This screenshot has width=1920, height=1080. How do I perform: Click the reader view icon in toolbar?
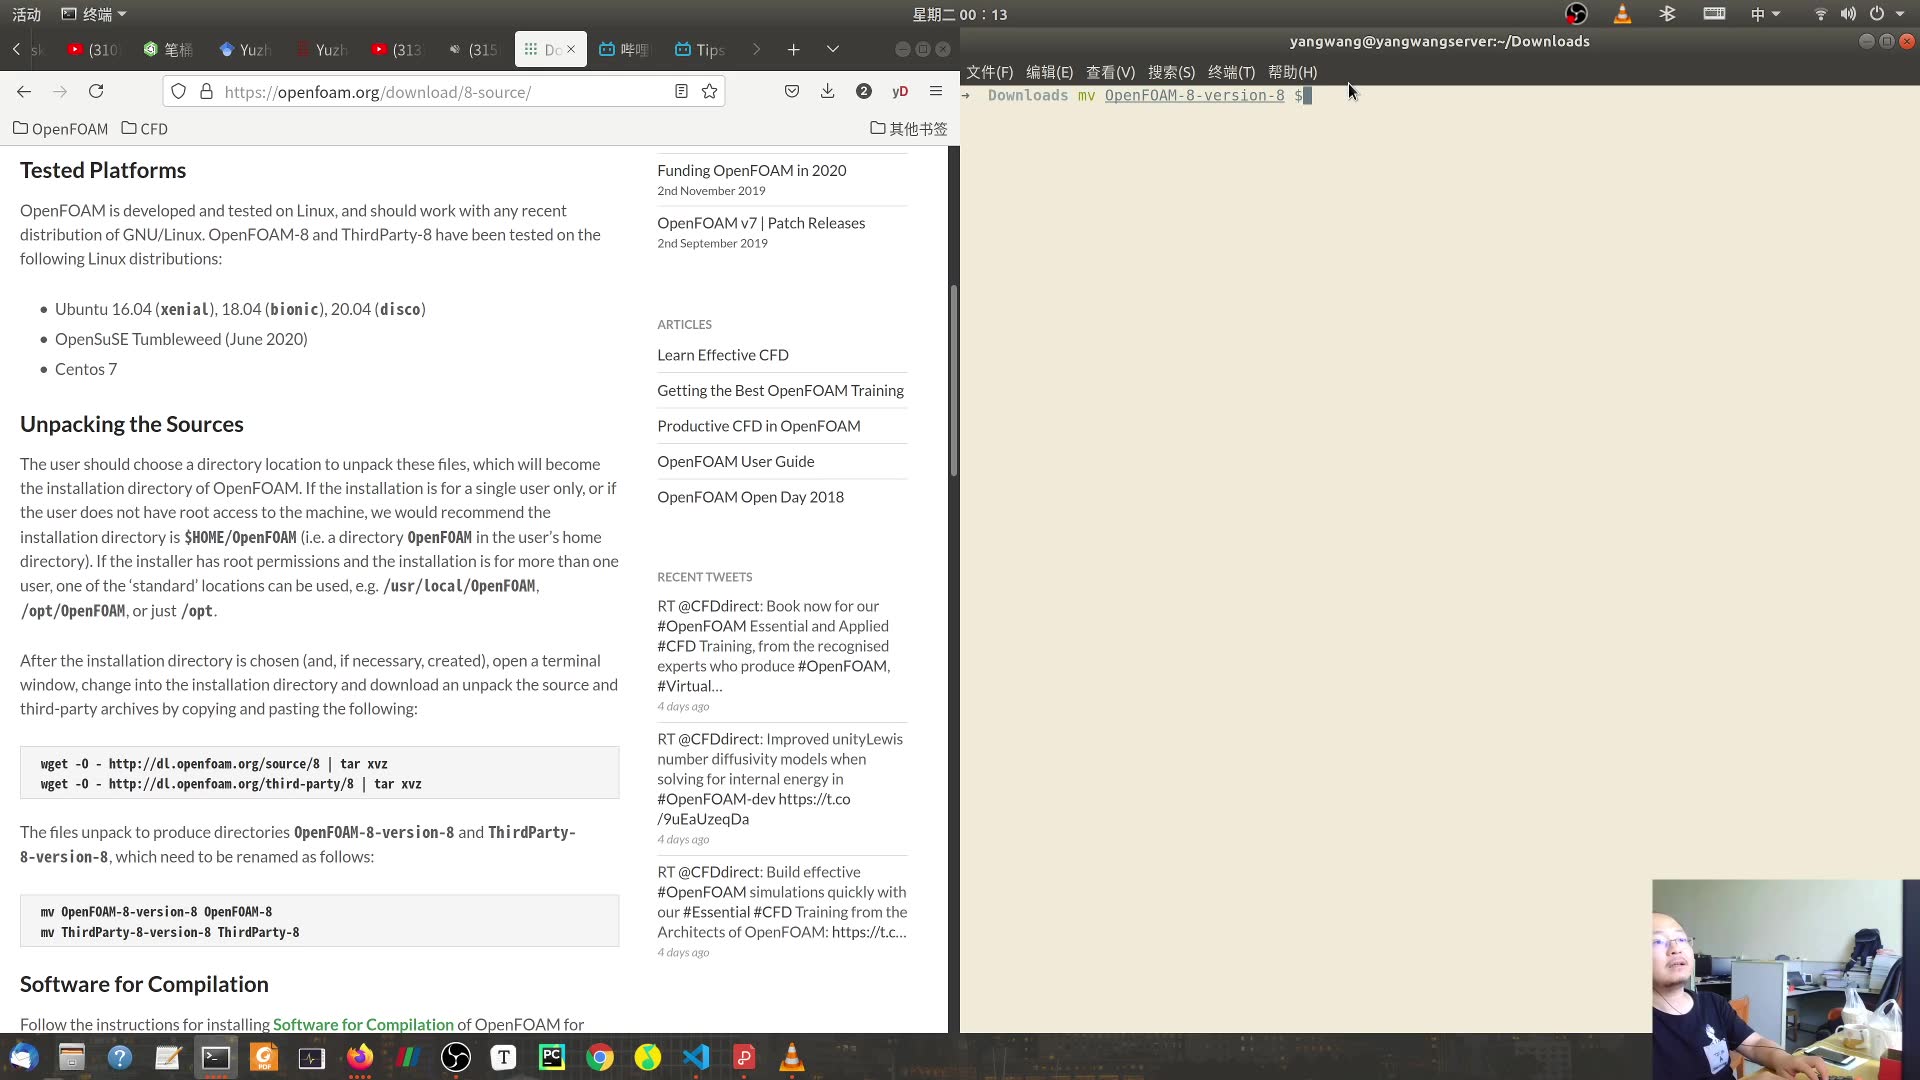coord(682,91)
